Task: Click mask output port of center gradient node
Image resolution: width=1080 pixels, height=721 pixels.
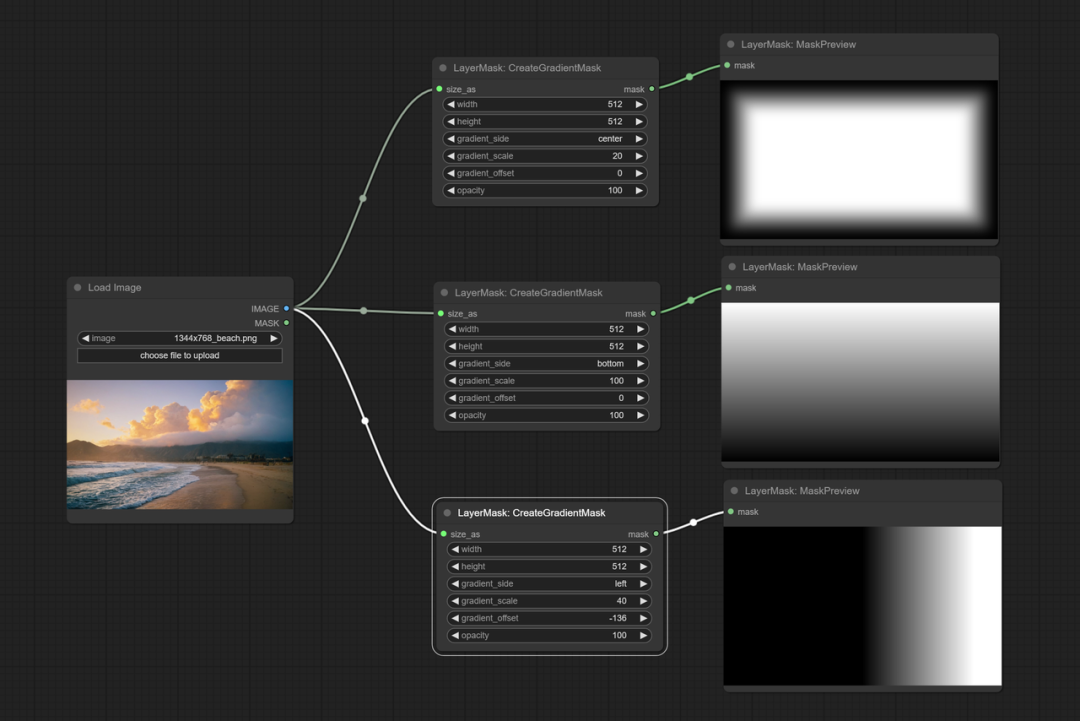Action: [652, 89]
